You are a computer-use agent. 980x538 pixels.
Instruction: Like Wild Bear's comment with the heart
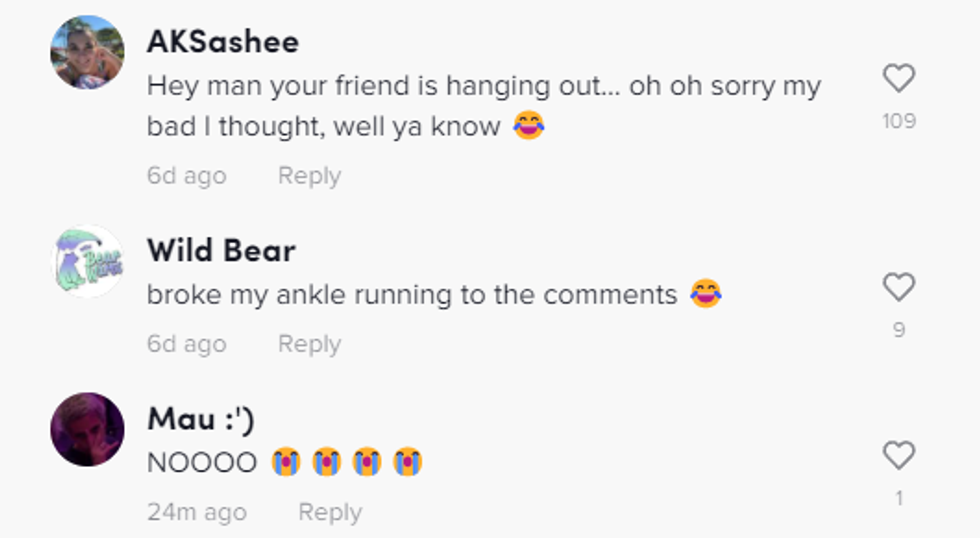[x=899, y=288]
